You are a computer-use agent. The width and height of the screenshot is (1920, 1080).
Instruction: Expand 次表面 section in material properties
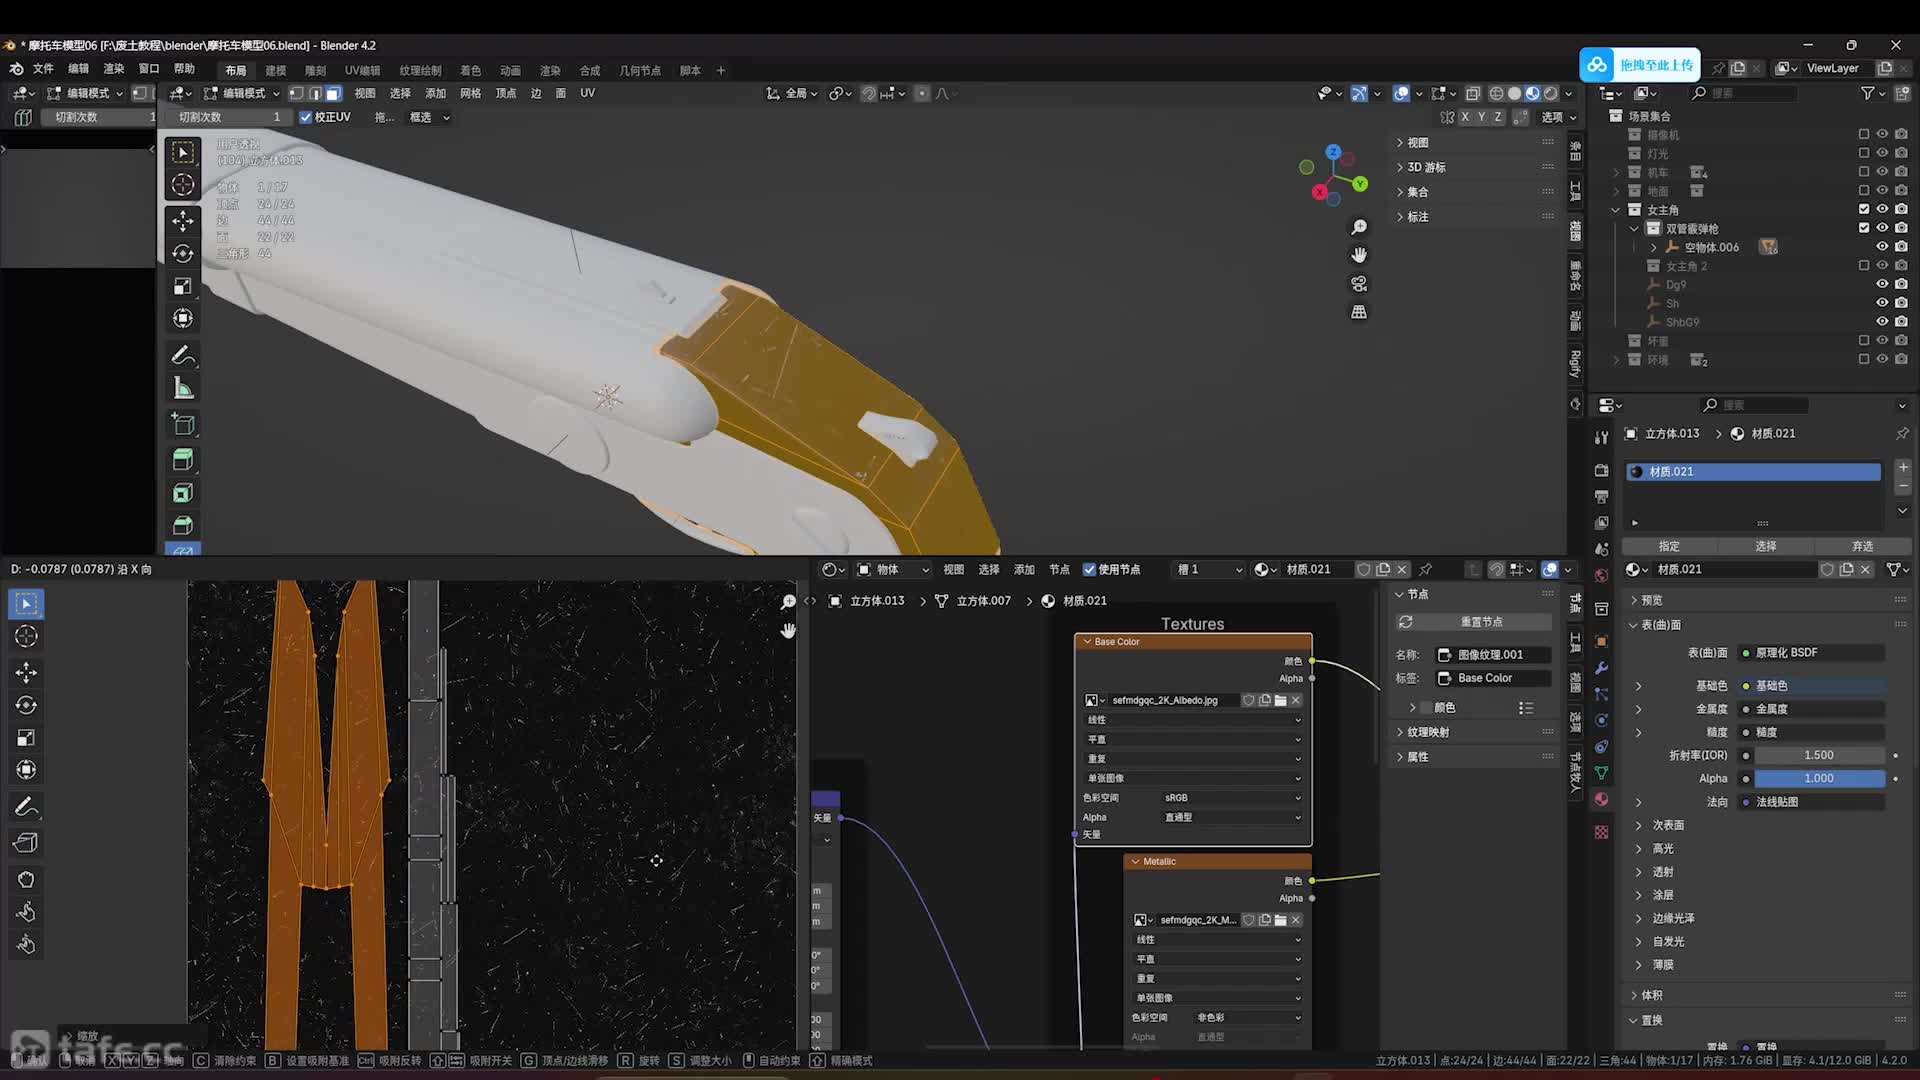[1667, 825]
